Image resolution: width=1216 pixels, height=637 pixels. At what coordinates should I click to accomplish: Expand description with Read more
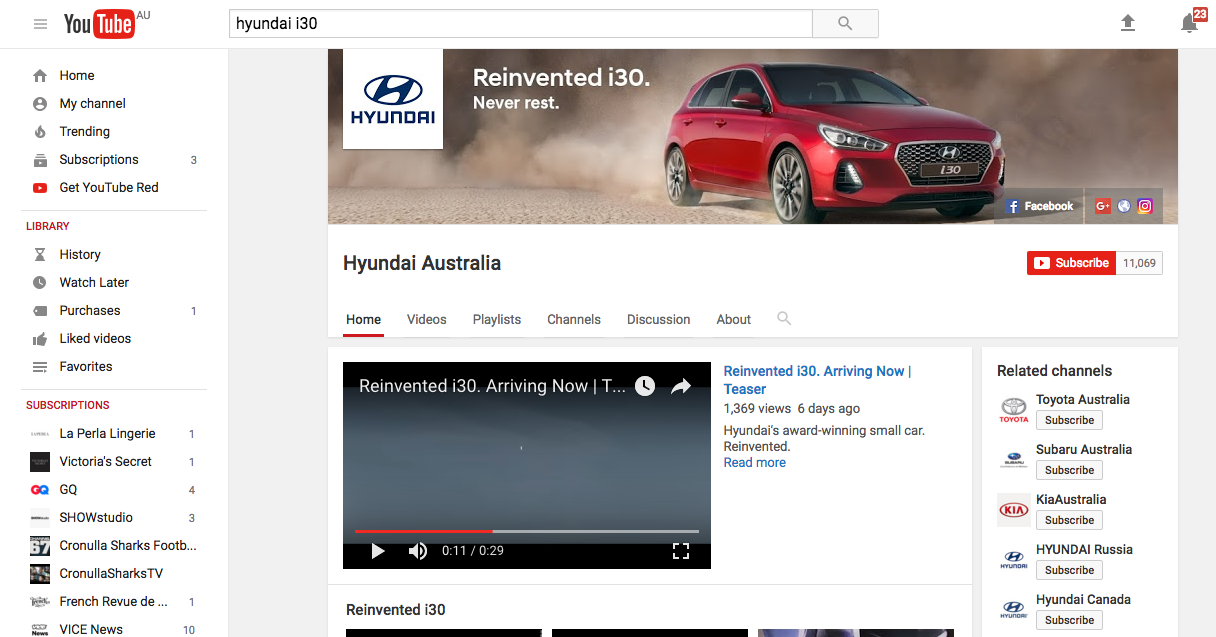tap(755, 463)
